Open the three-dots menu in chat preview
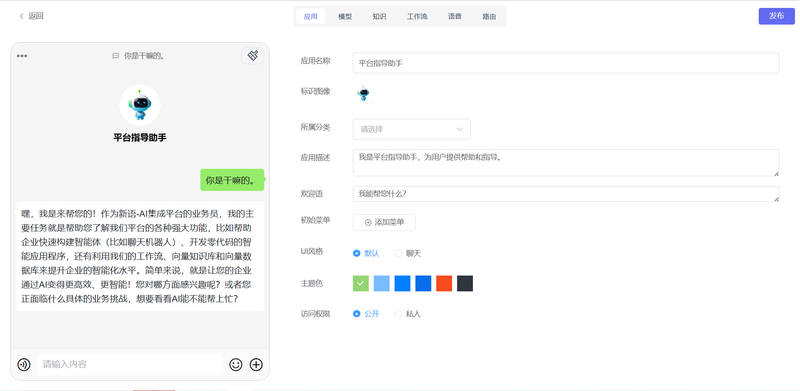The width and height of the screenshot is (800, 391). tap(22, 56)
